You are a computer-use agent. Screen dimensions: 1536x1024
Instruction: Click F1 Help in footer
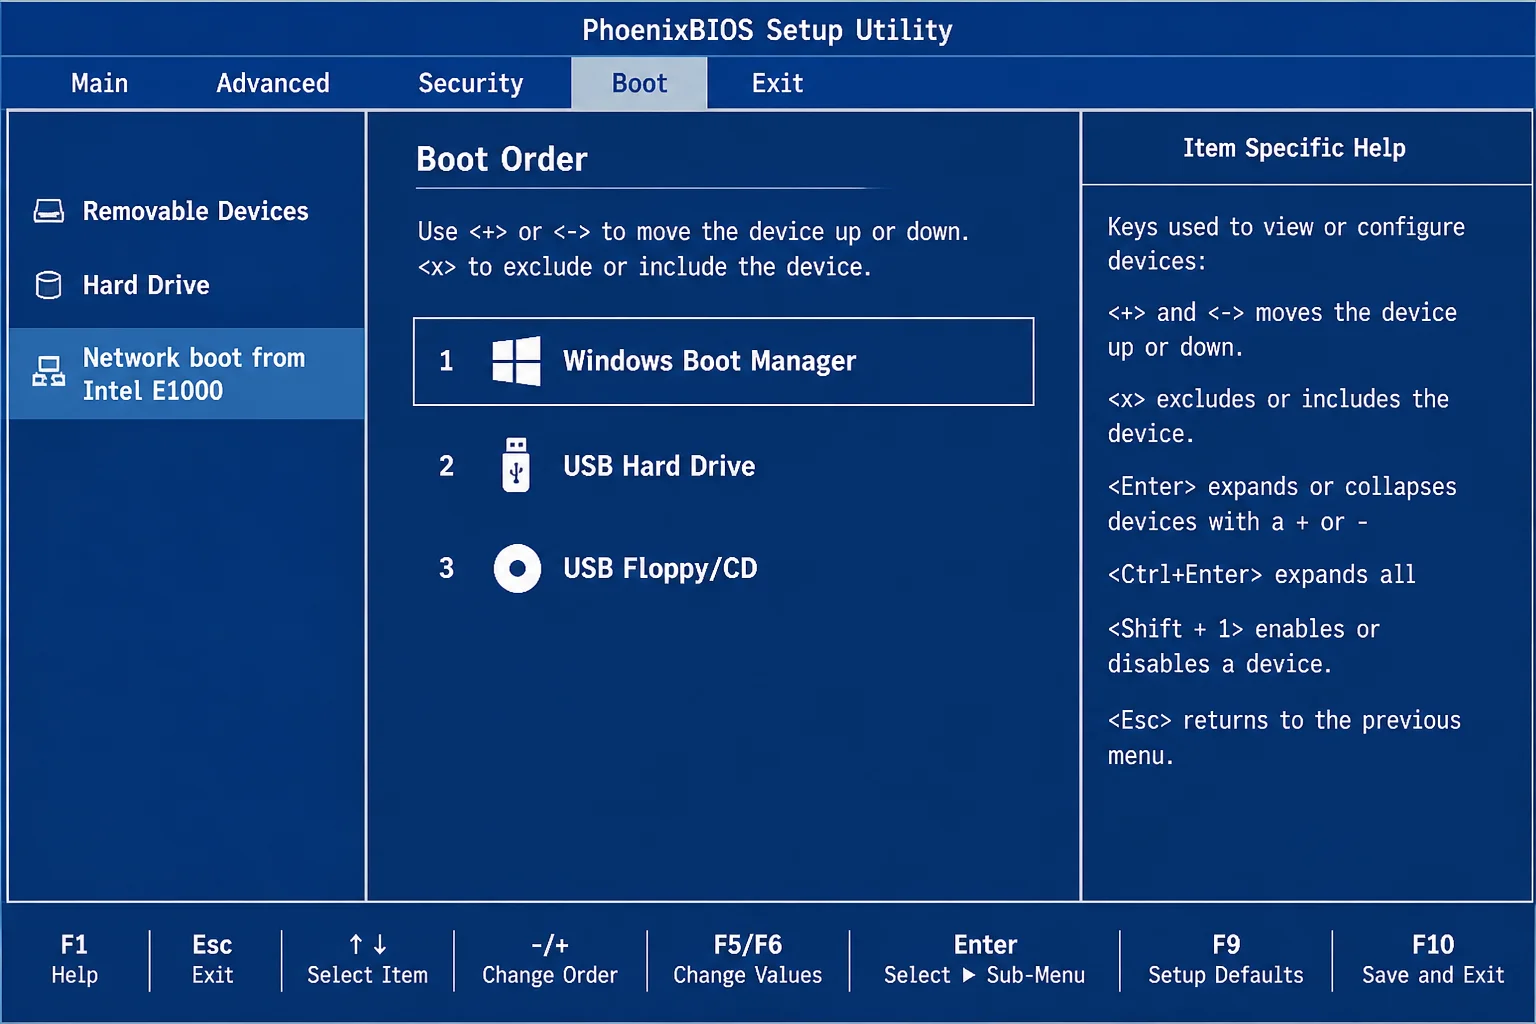pos(75,960)
